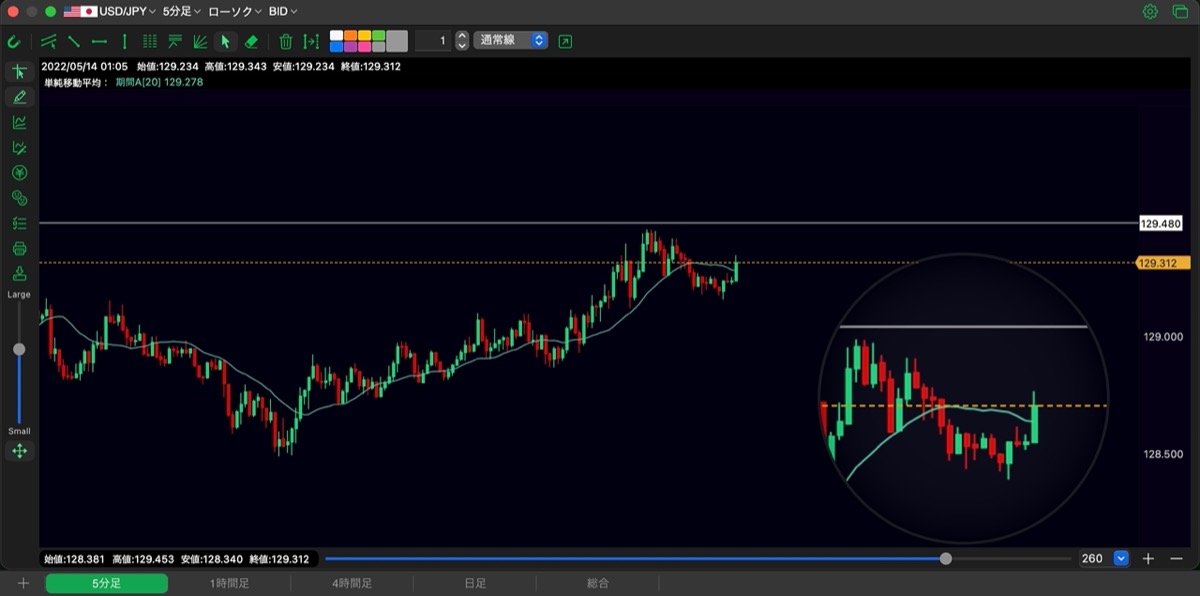Open the external link arrow icon

click(x=566, y=41)
